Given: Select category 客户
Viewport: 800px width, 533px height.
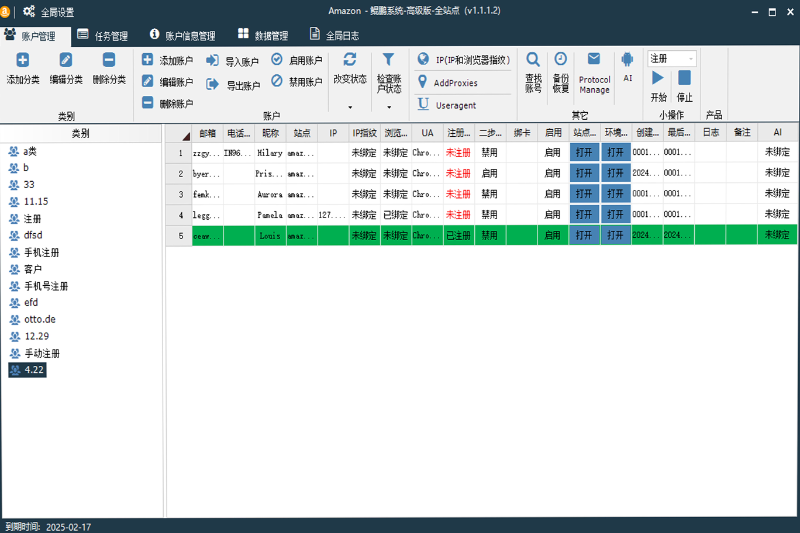Looking at the screenshot, I should (x=33, y=269).
